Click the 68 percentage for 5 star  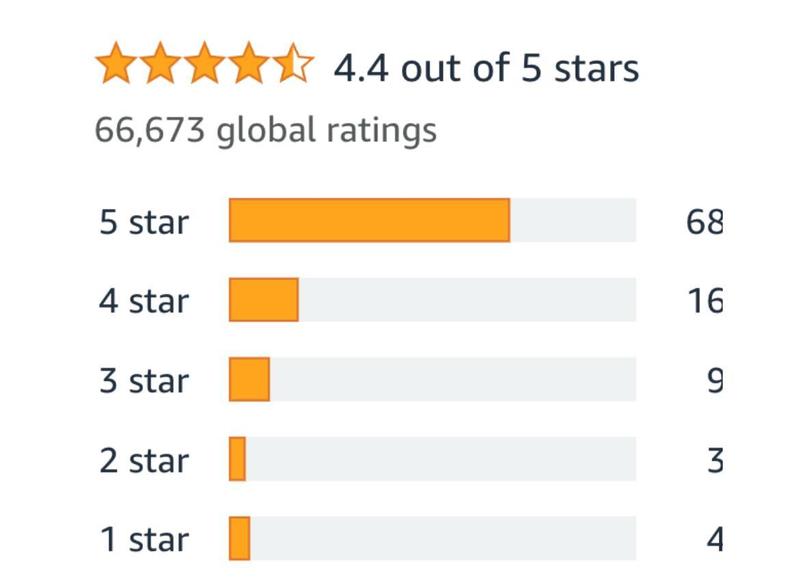tap(705, 222)
